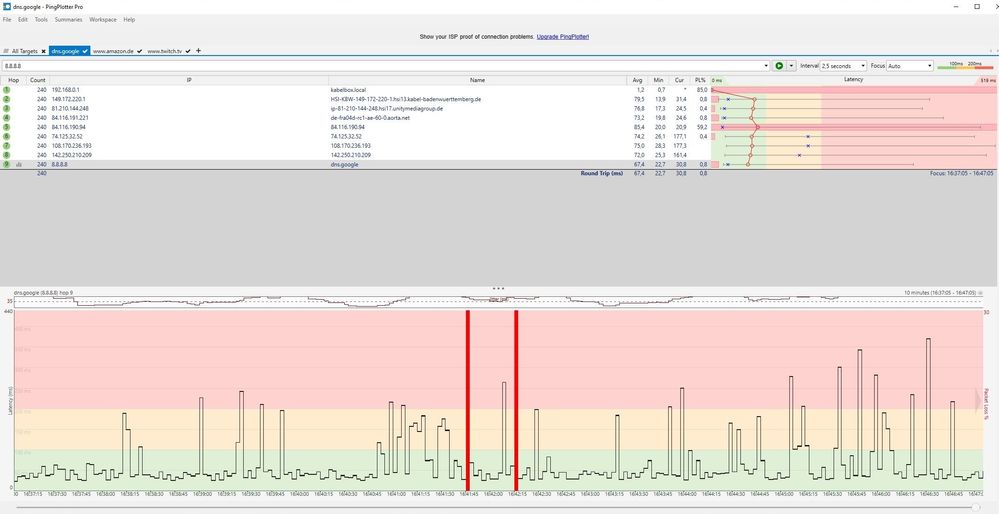Image resolution: width=999 pixels, height=514 pixels.
Task: Click the hop 2 green circle icon
Action: [6, 99]
